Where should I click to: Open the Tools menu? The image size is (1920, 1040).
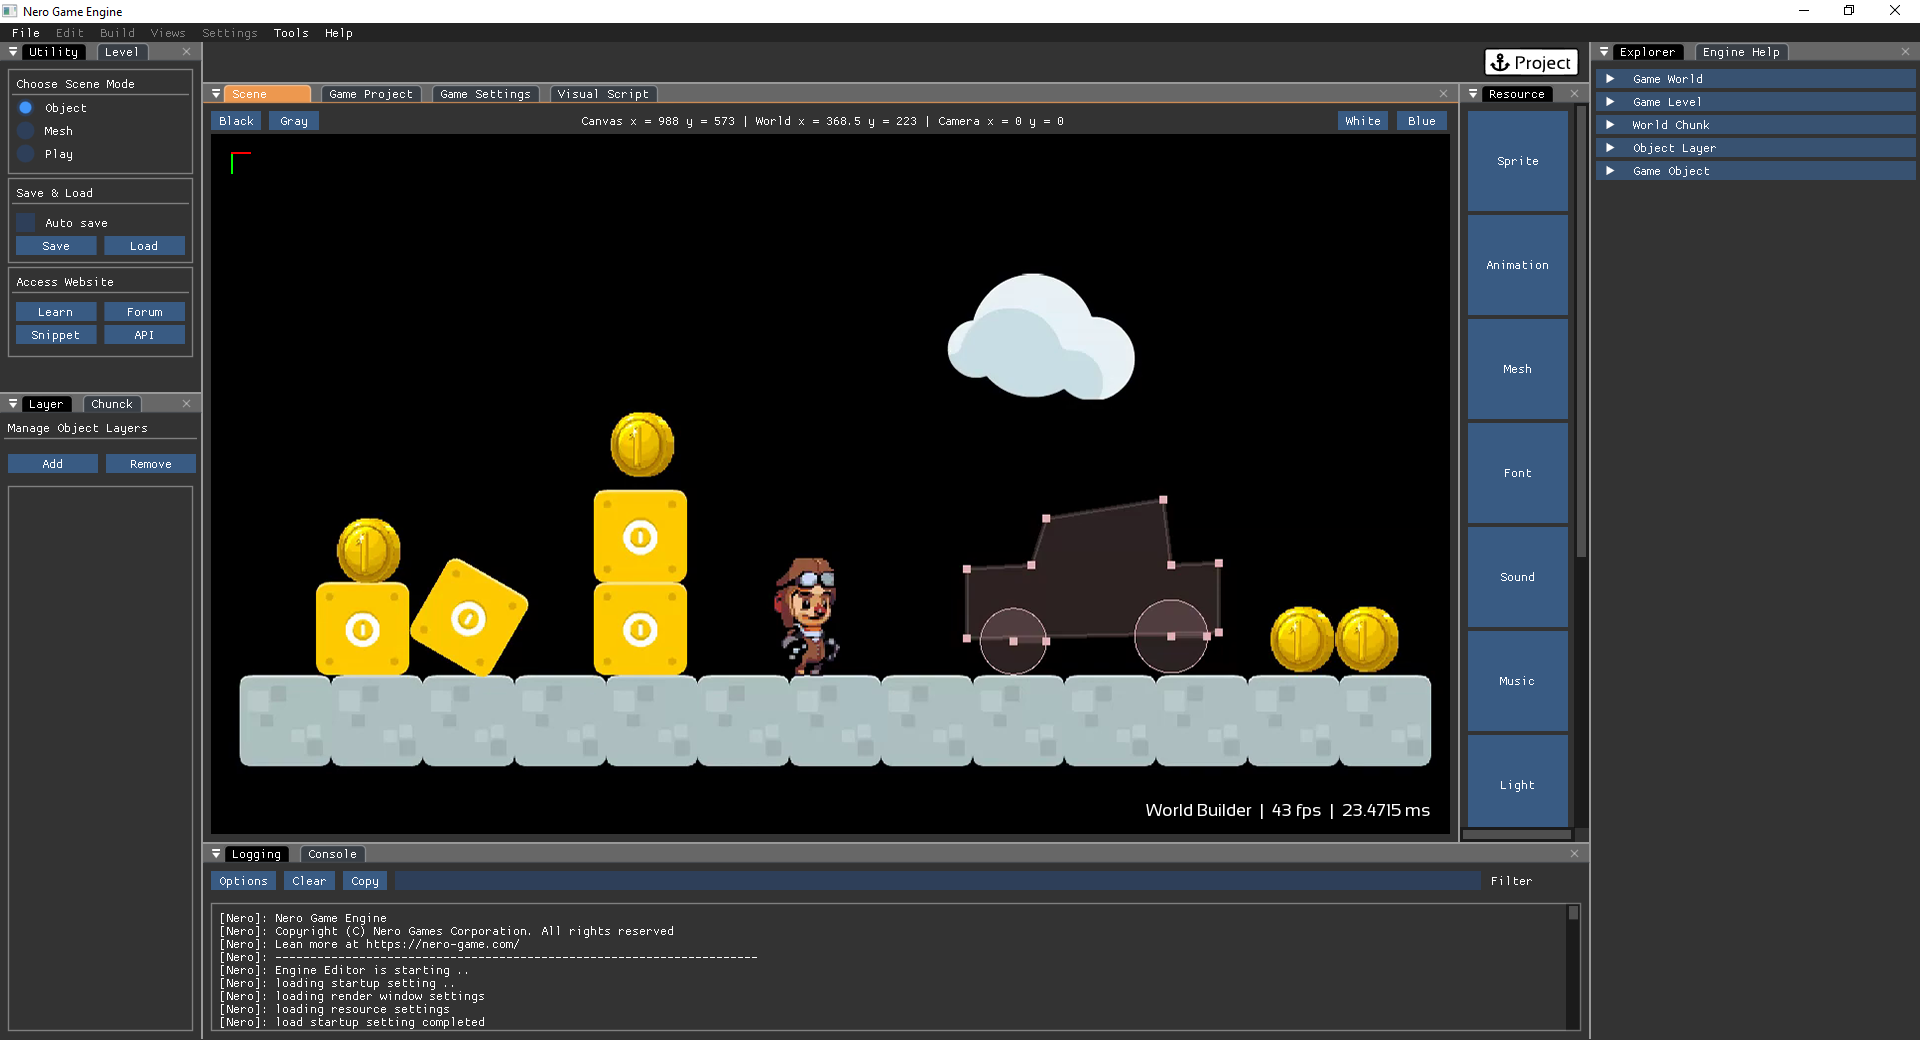[x=291, y=33]
